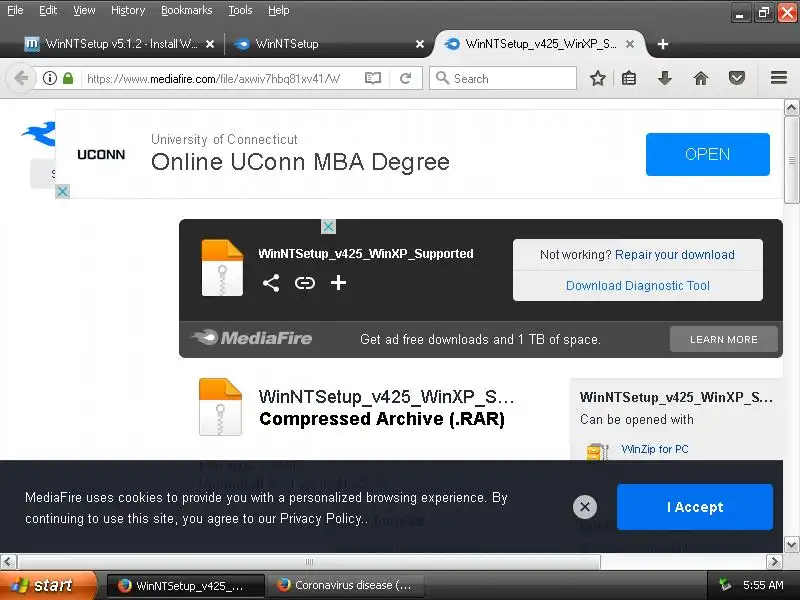Click the orange archive file icon in dark panel
Image resolution: width=800 pixels, height=600 pixels.
(x=222, y=267)
